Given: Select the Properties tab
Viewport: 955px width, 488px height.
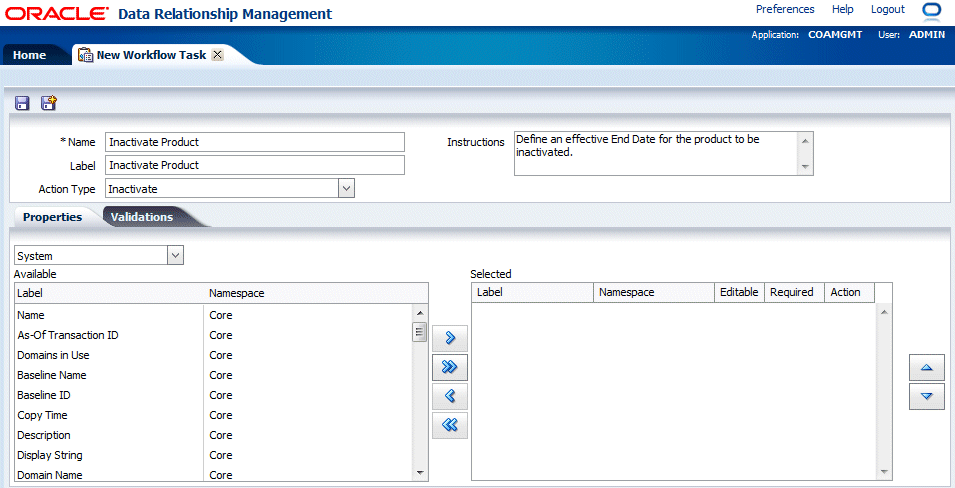Looking at the screenshot, I should point(52,217).
